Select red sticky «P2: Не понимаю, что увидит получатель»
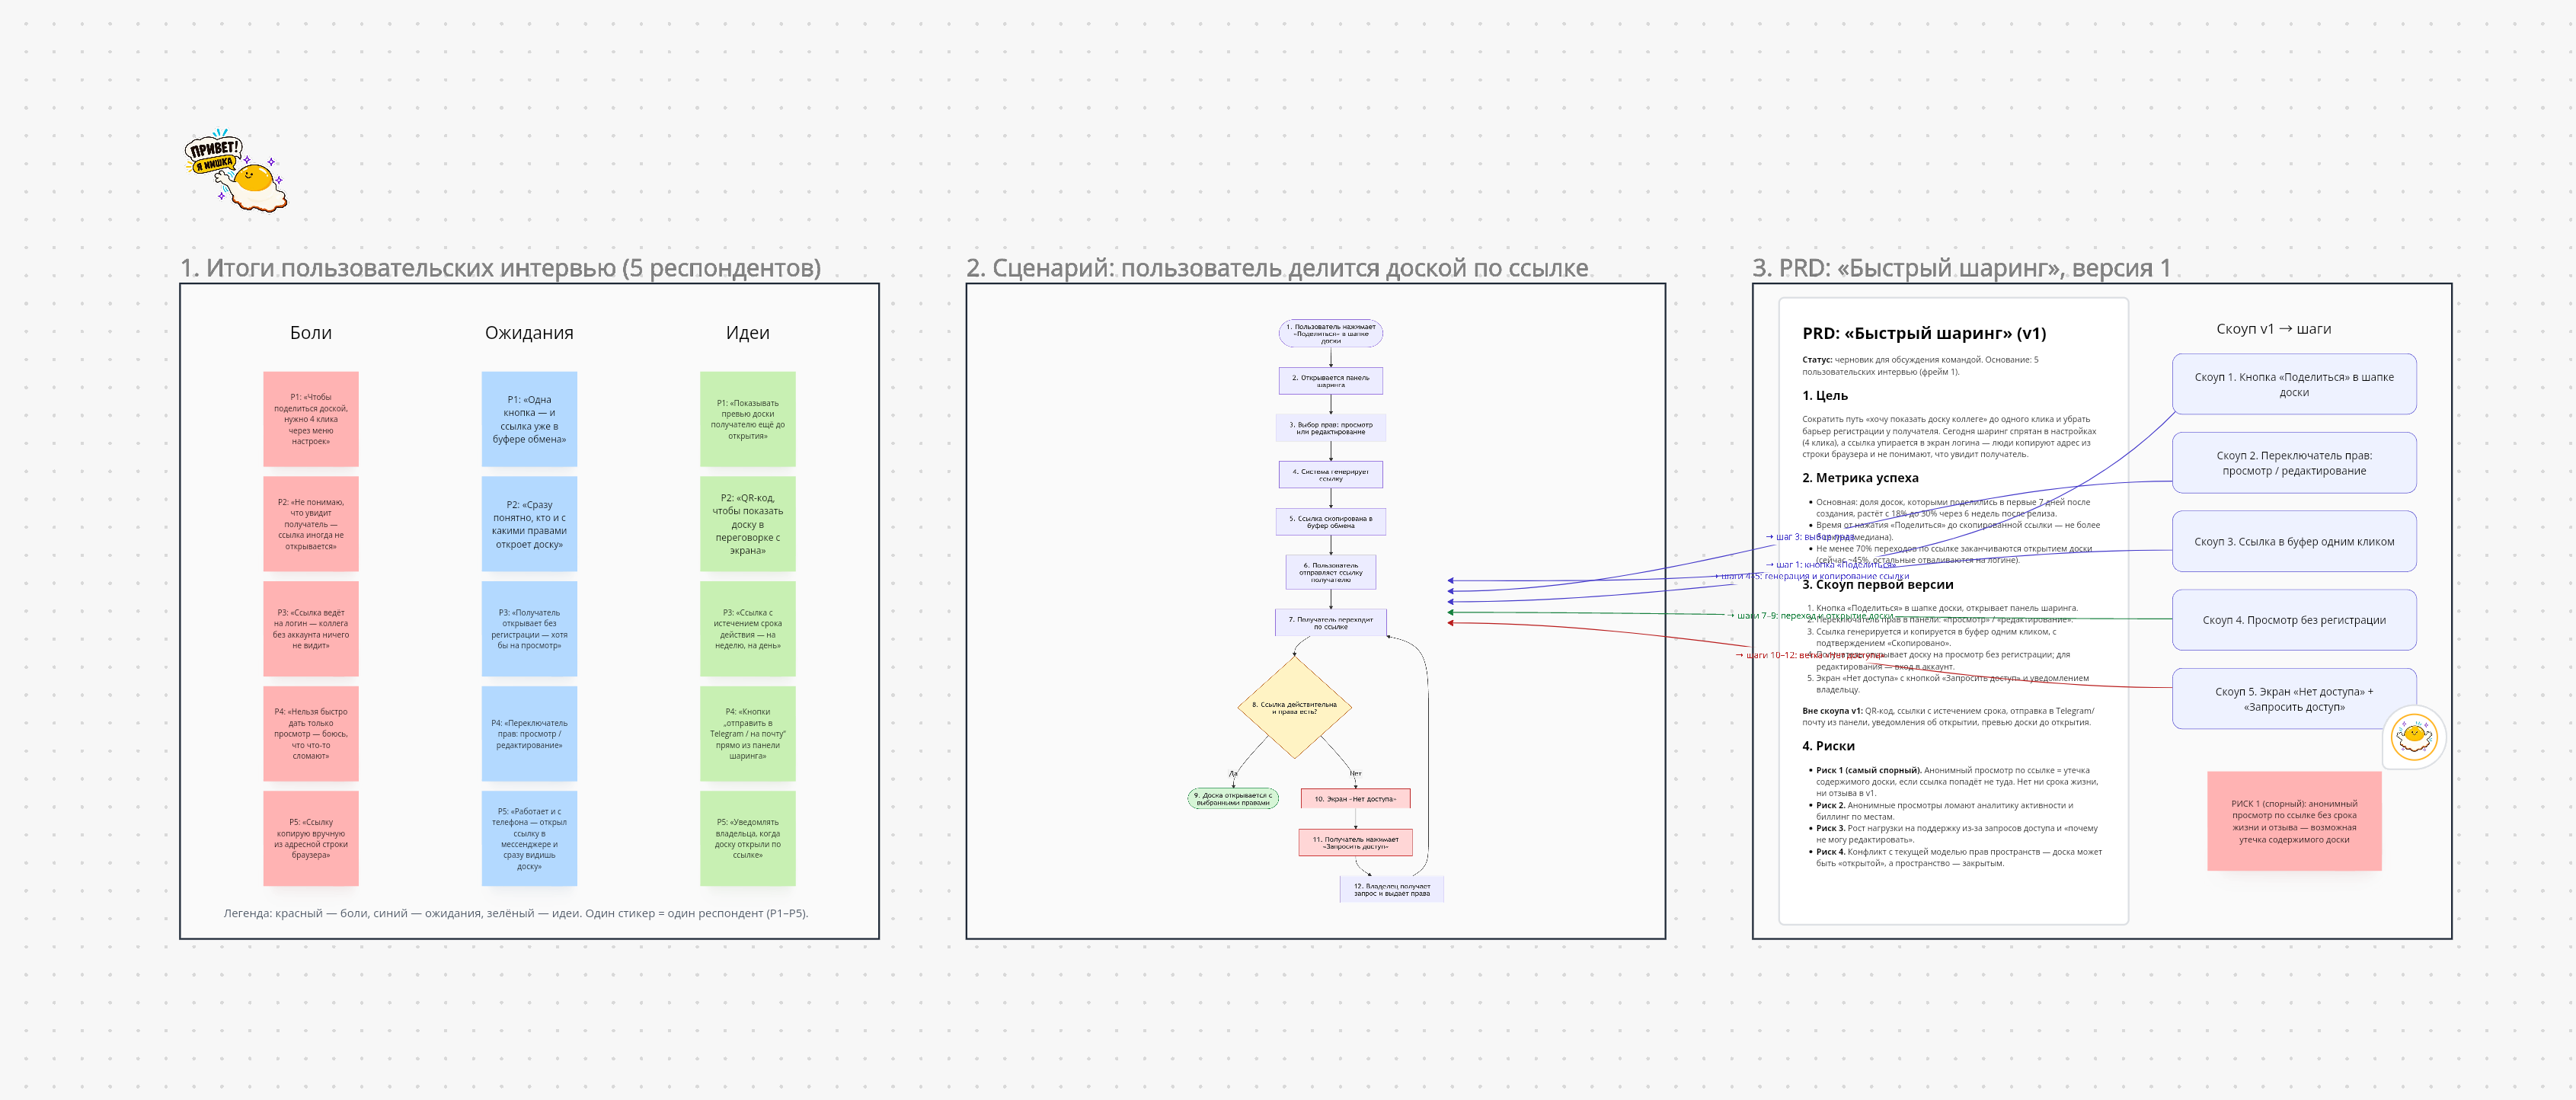 coord(311,524)
